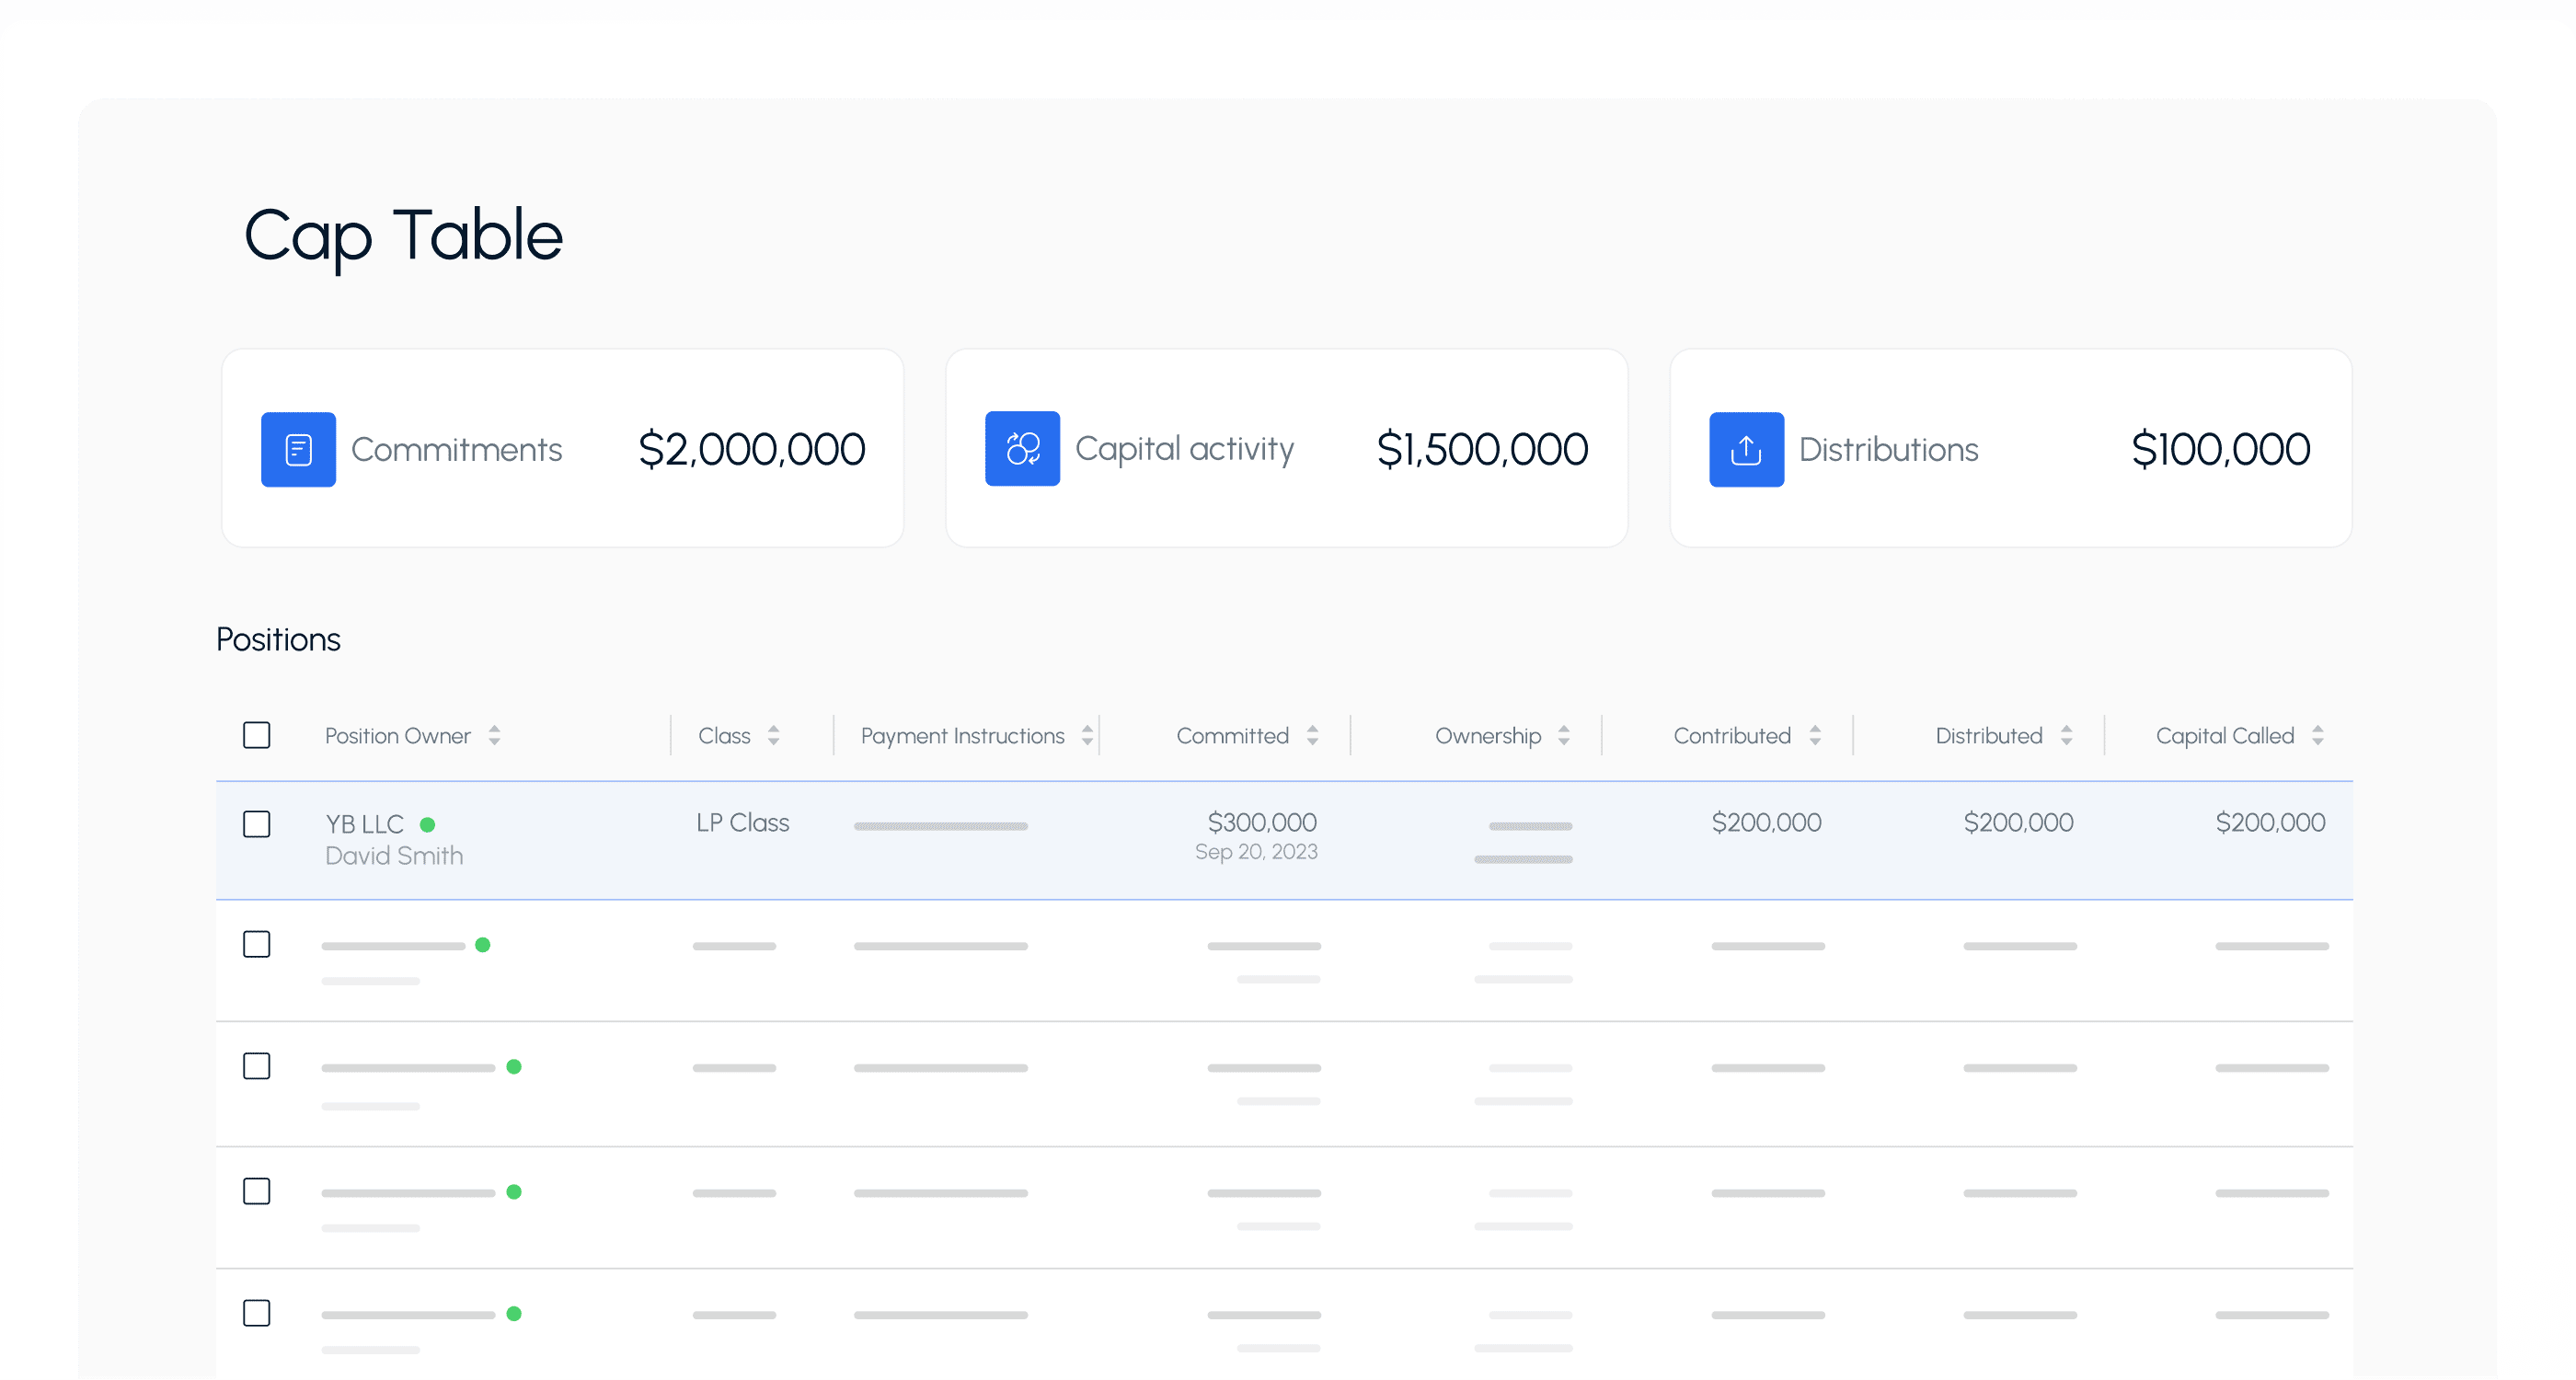
Task: Sort by Committed column arrows
Action: 1312,736
